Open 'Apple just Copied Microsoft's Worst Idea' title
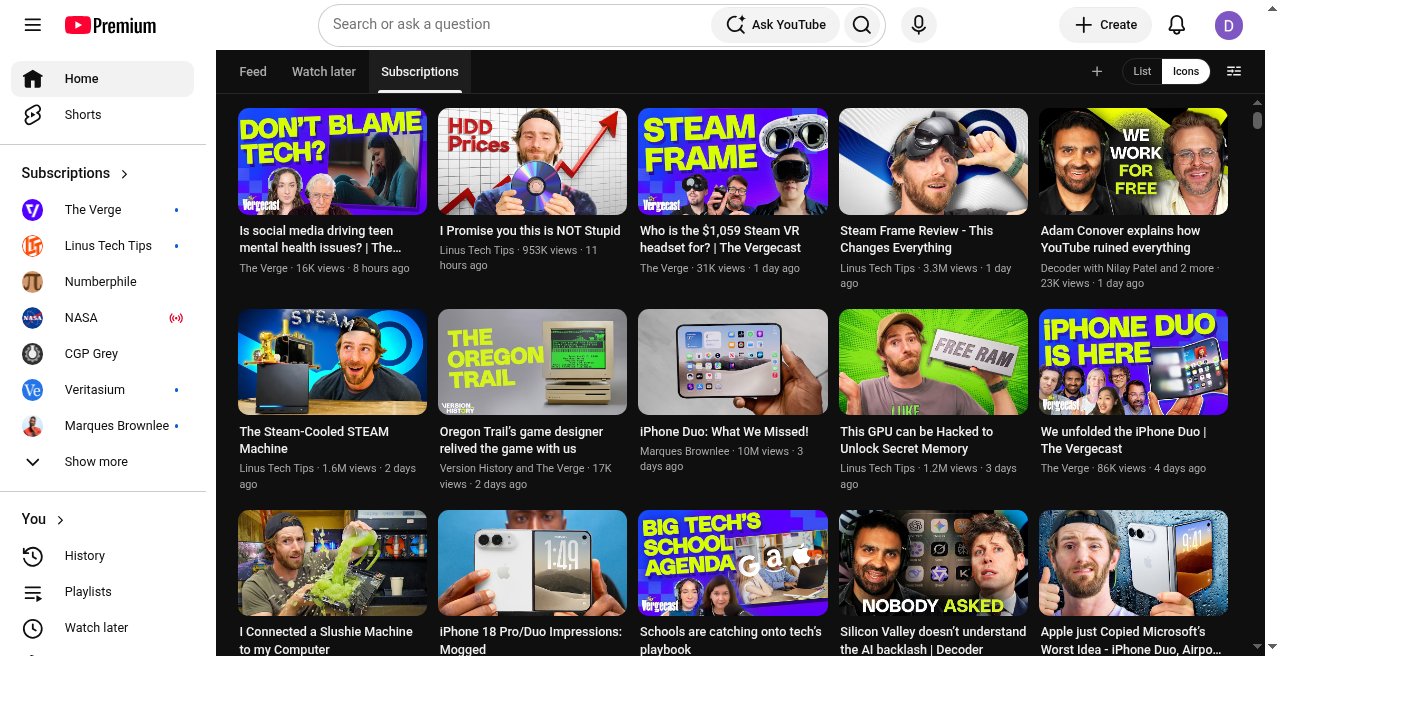This screenshot has width=1422, height=728. click(1131, 640)
